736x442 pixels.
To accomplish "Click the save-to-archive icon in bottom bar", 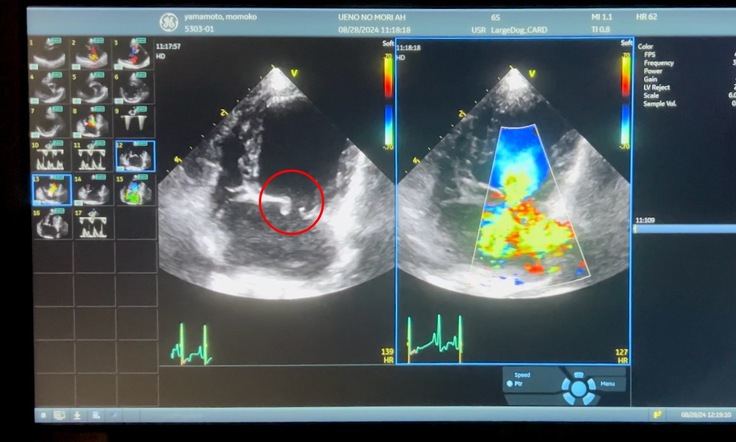I will pos(95,414).
